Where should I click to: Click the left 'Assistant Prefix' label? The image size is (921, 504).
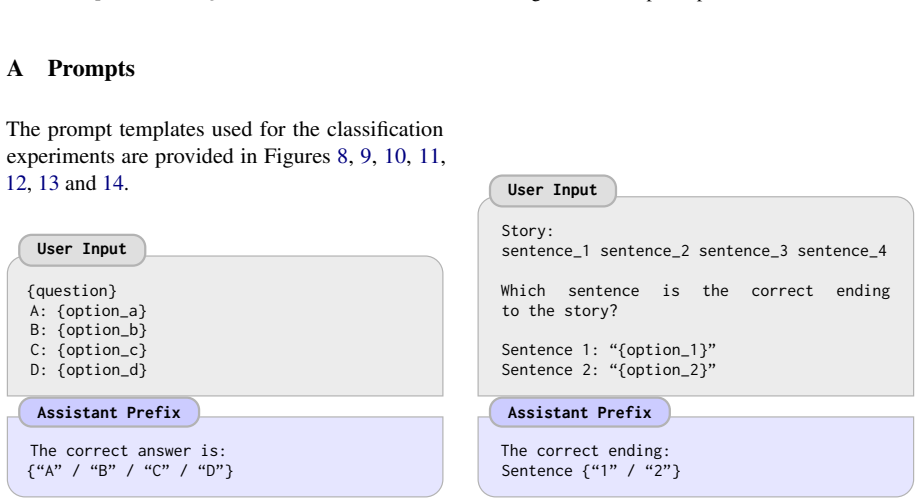pyautogui.click(x=109, y=412)
